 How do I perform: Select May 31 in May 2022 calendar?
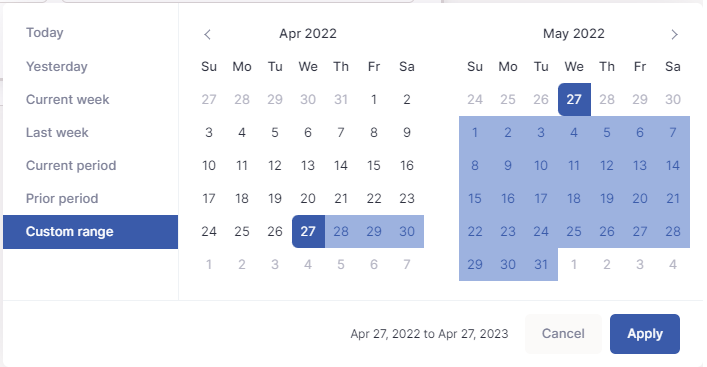541,264
